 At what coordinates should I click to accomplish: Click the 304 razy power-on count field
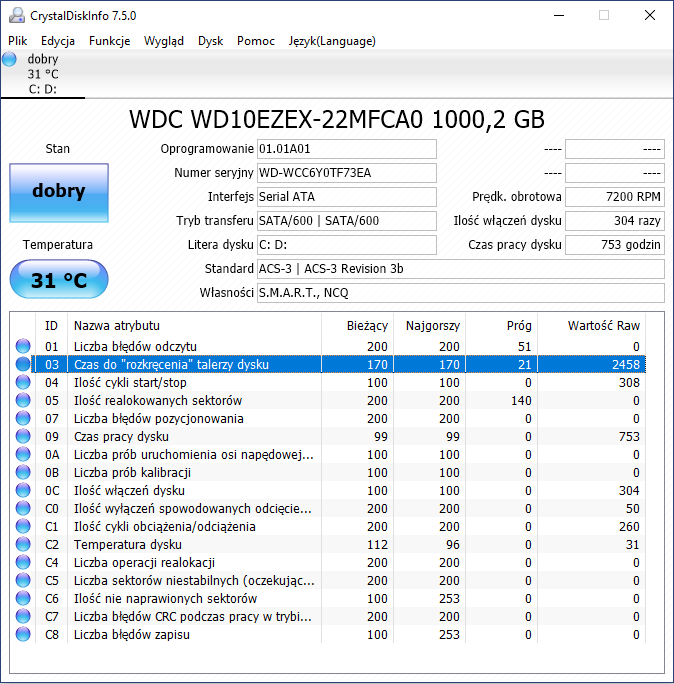click(x=615, y=221)
